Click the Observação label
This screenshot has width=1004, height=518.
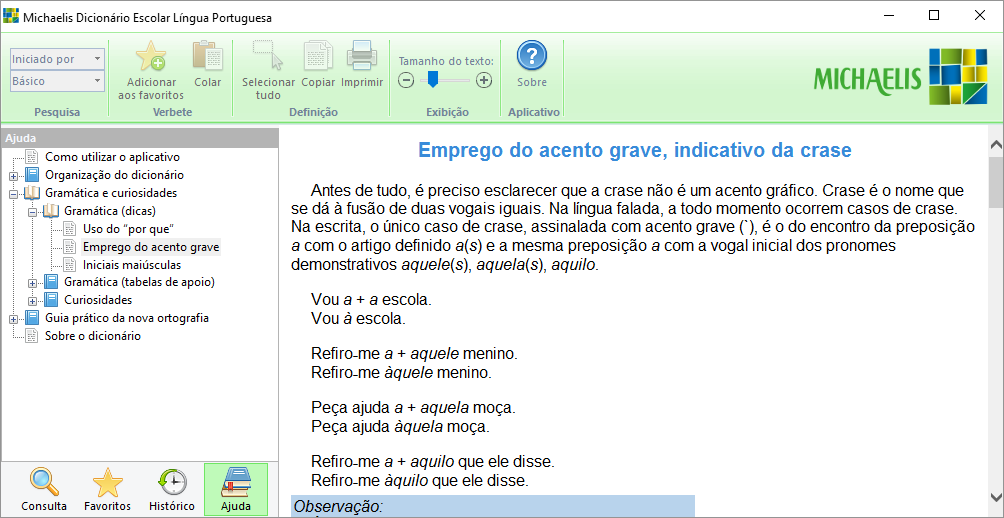[338, 506]
